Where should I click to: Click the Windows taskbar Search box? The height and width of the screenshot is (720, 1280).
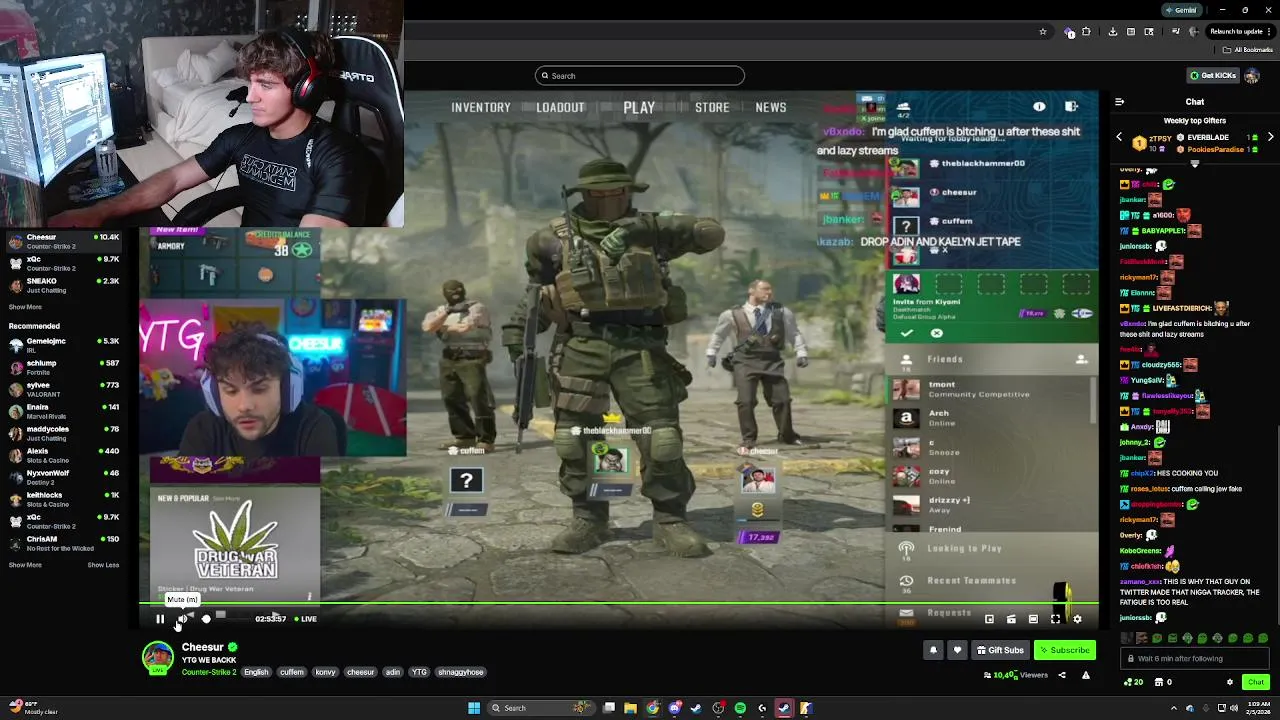coord(540,708)
